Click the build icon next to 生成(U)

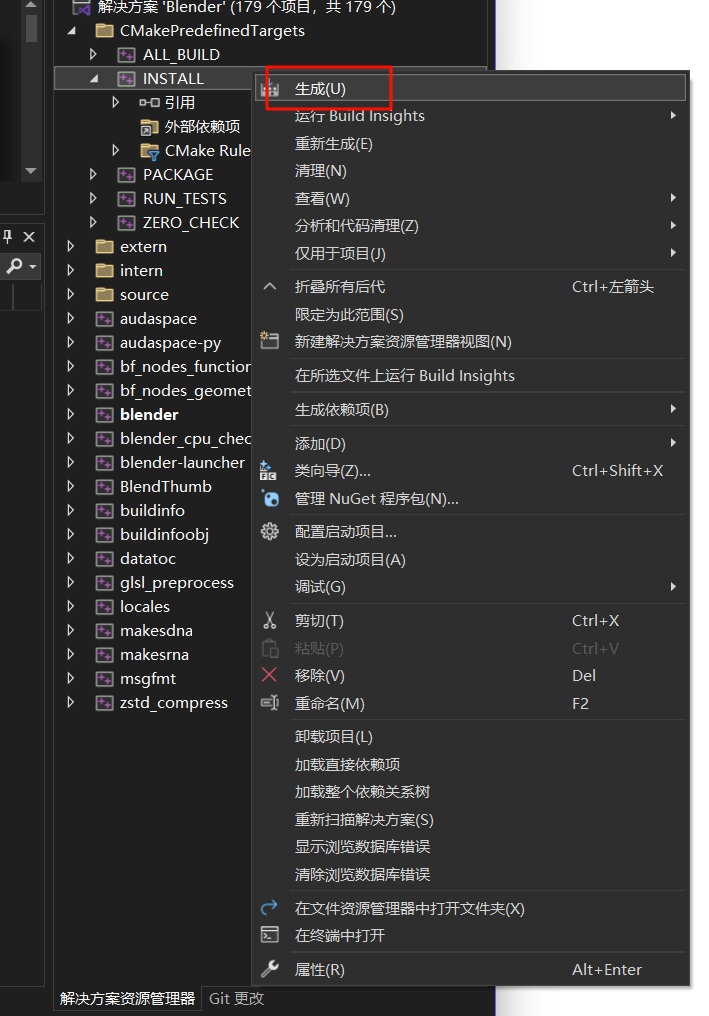[x=270, y=89]
